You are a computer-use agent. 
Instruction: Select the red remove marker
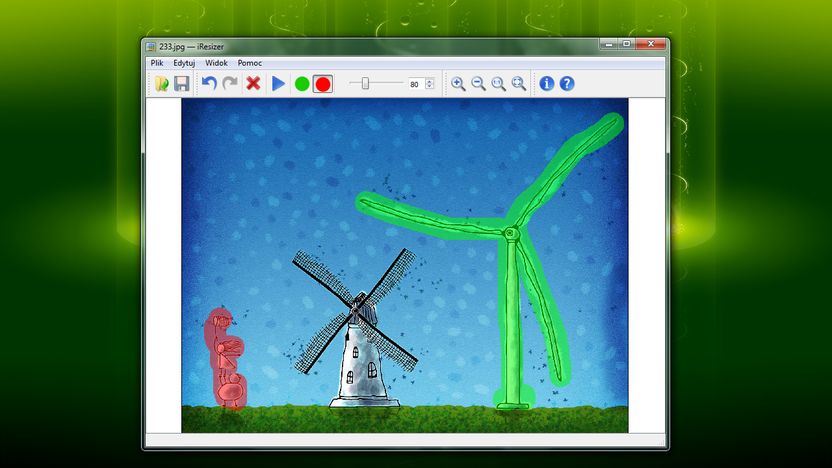[x=323, y=84]
